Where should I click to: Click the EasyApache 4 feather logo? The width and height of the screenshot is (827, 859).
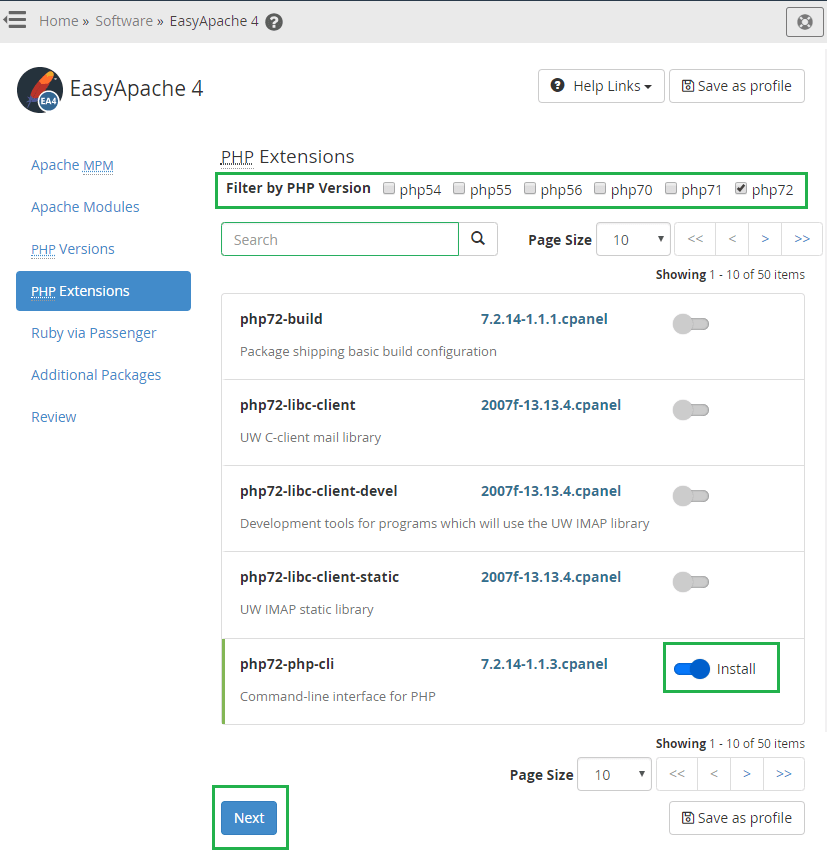point(40,90)
